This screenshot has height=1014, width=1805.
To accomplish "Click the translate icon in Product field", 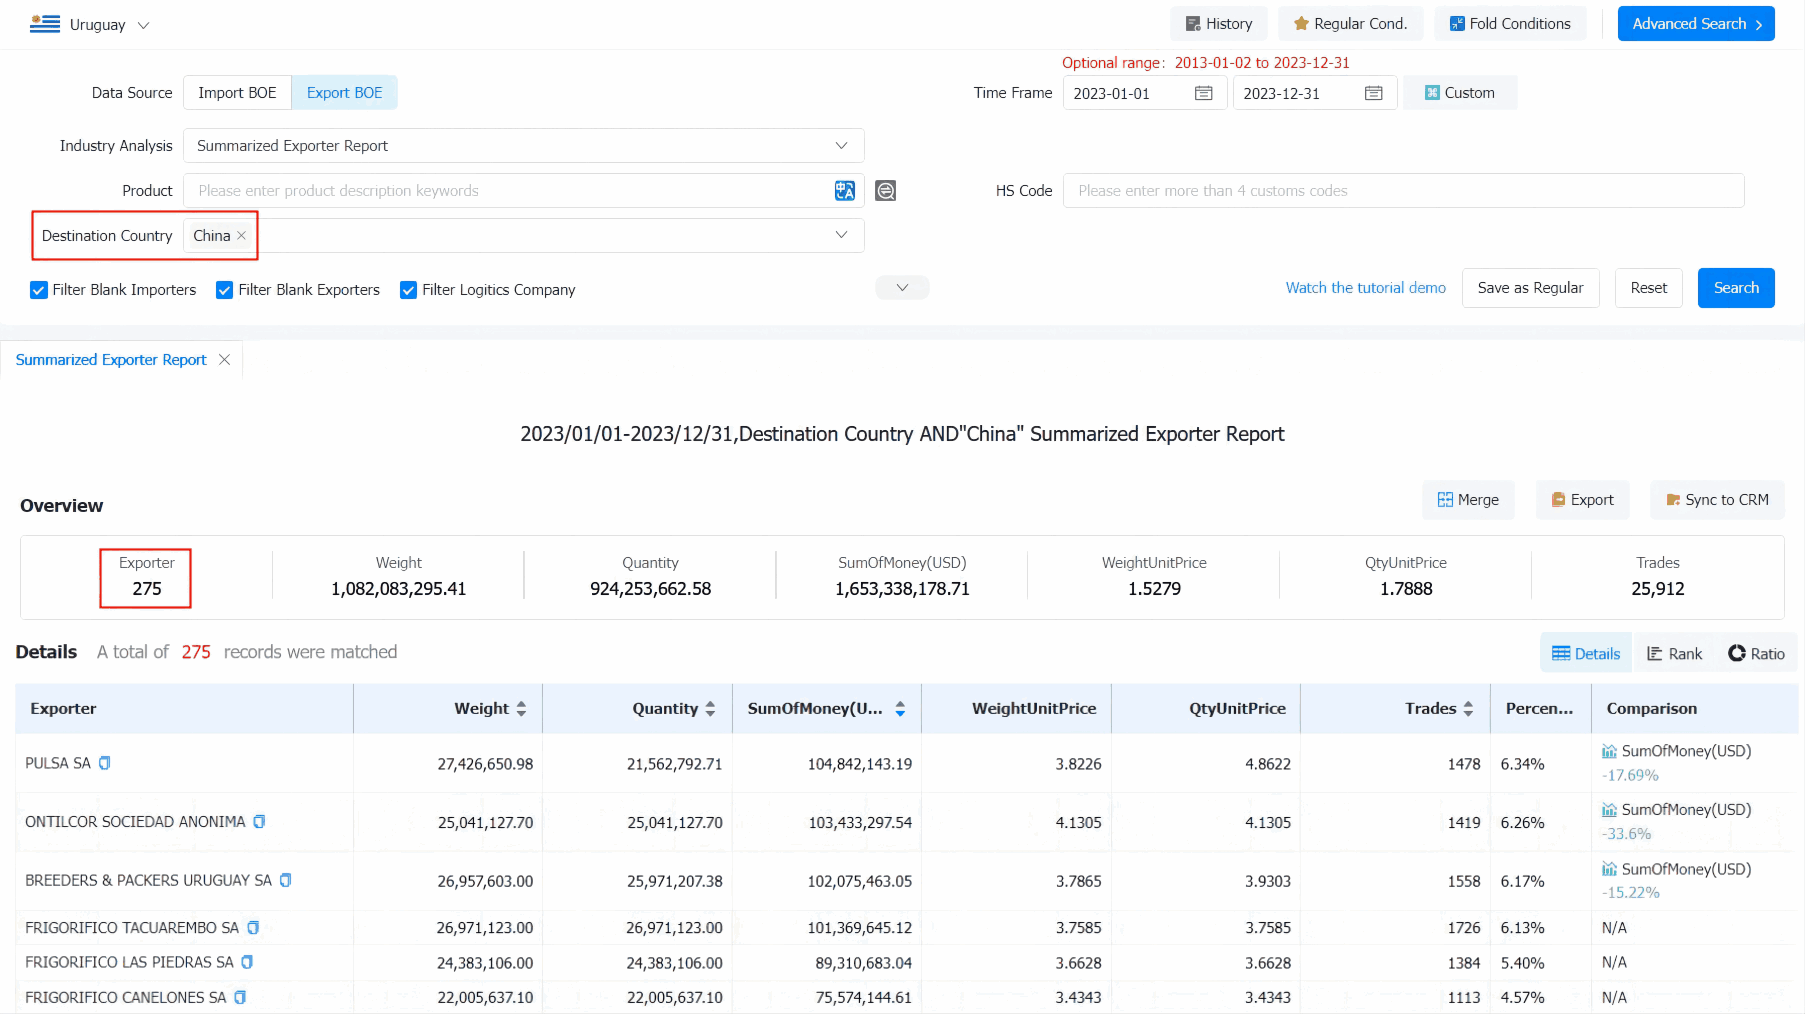I will 845,191.
